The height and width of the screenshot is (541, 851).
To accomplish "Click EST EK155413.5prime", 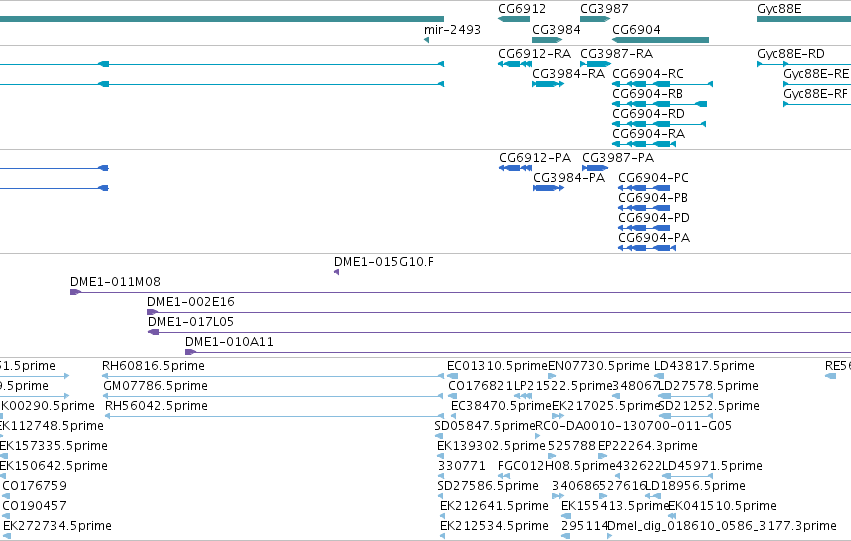I will coord(615,507).
